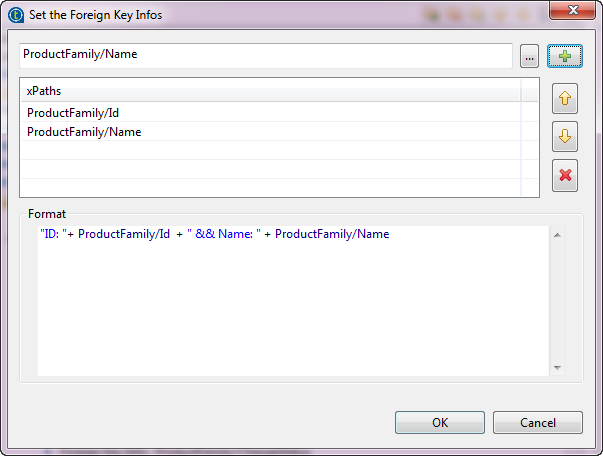
Task: Move selected xPath down with arrow button
Action: [565, 136]
